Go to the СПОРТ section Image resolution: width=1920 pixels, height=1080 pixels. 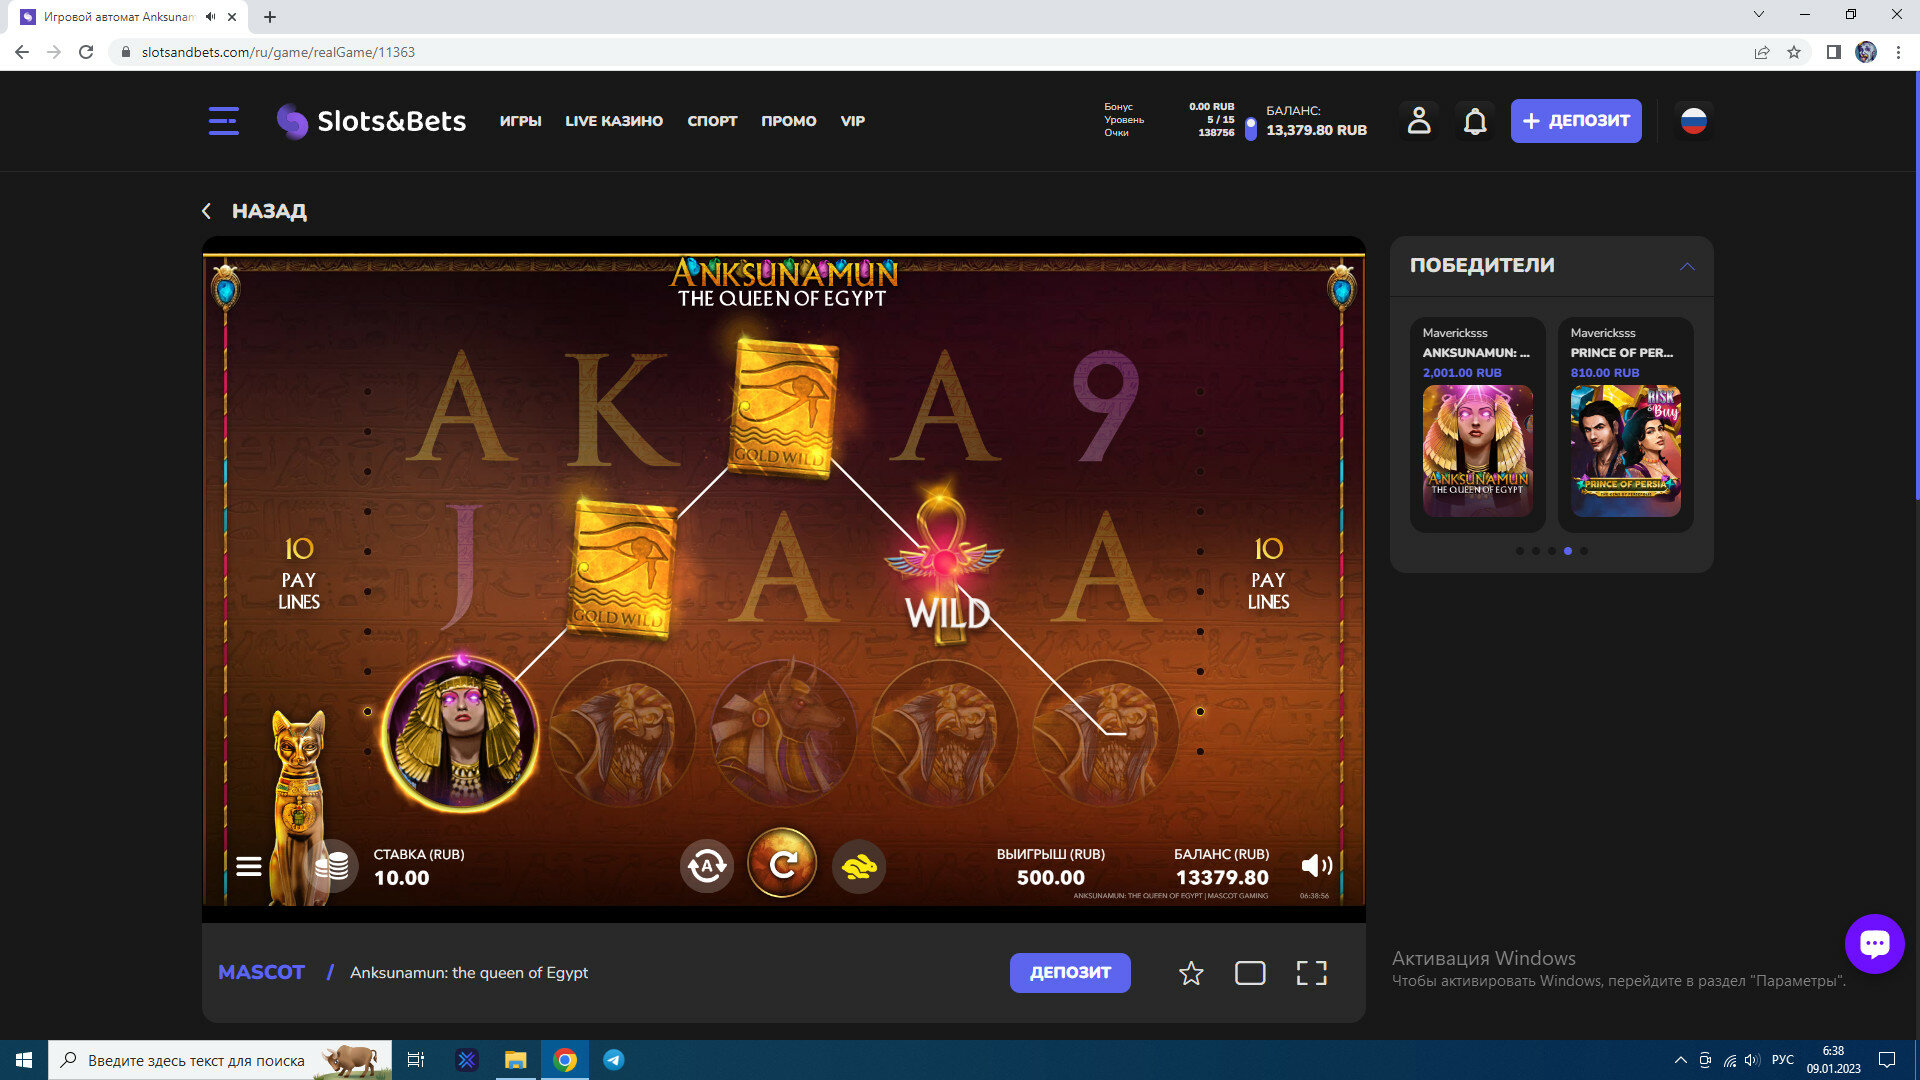tap(712, 121)
